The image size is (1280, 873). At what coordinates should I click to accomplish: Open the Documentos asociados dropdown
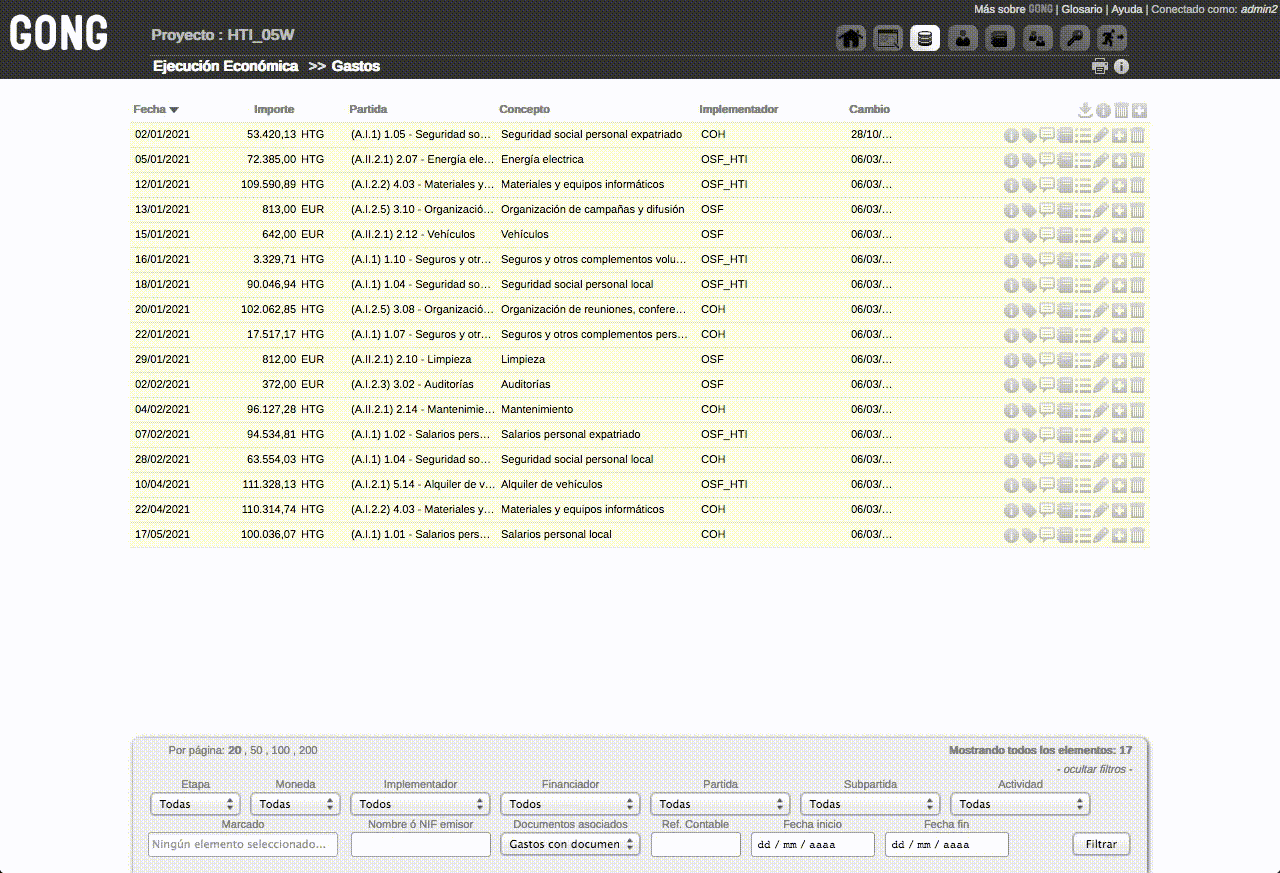(x=570, y=845)
